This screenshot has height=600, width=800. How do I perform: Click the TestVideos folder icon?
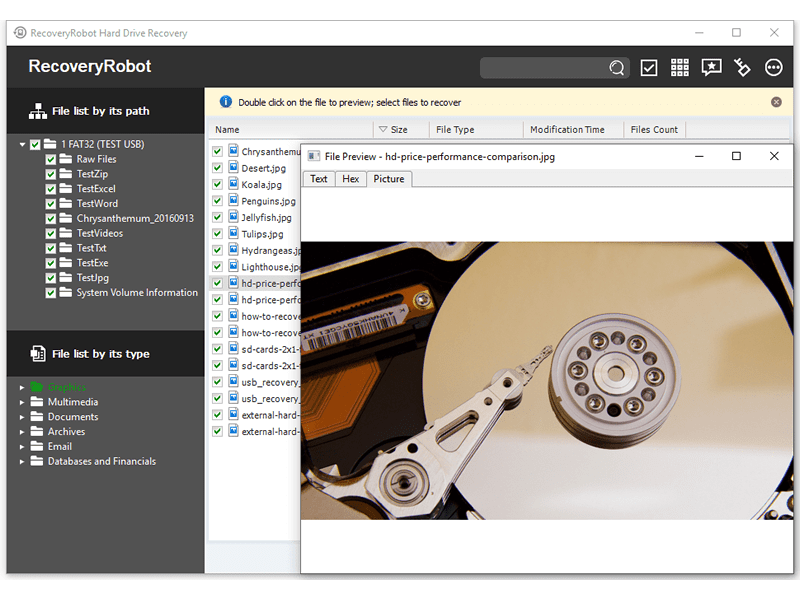[x=65, y=233]
